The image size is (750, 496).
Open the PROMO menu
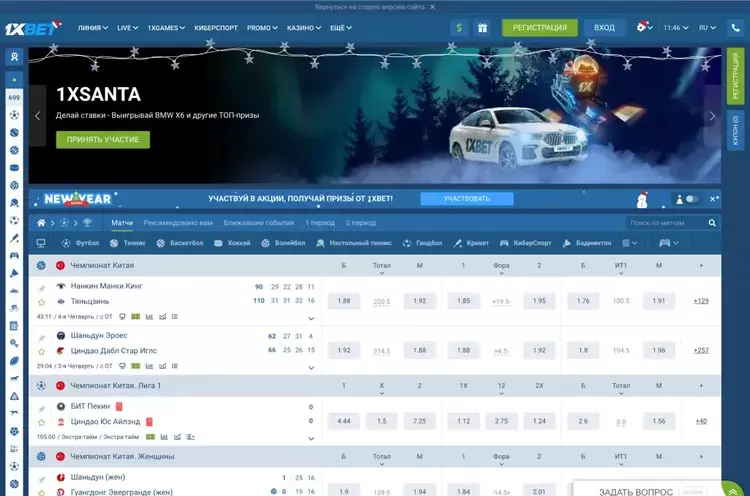coord(262,28)
